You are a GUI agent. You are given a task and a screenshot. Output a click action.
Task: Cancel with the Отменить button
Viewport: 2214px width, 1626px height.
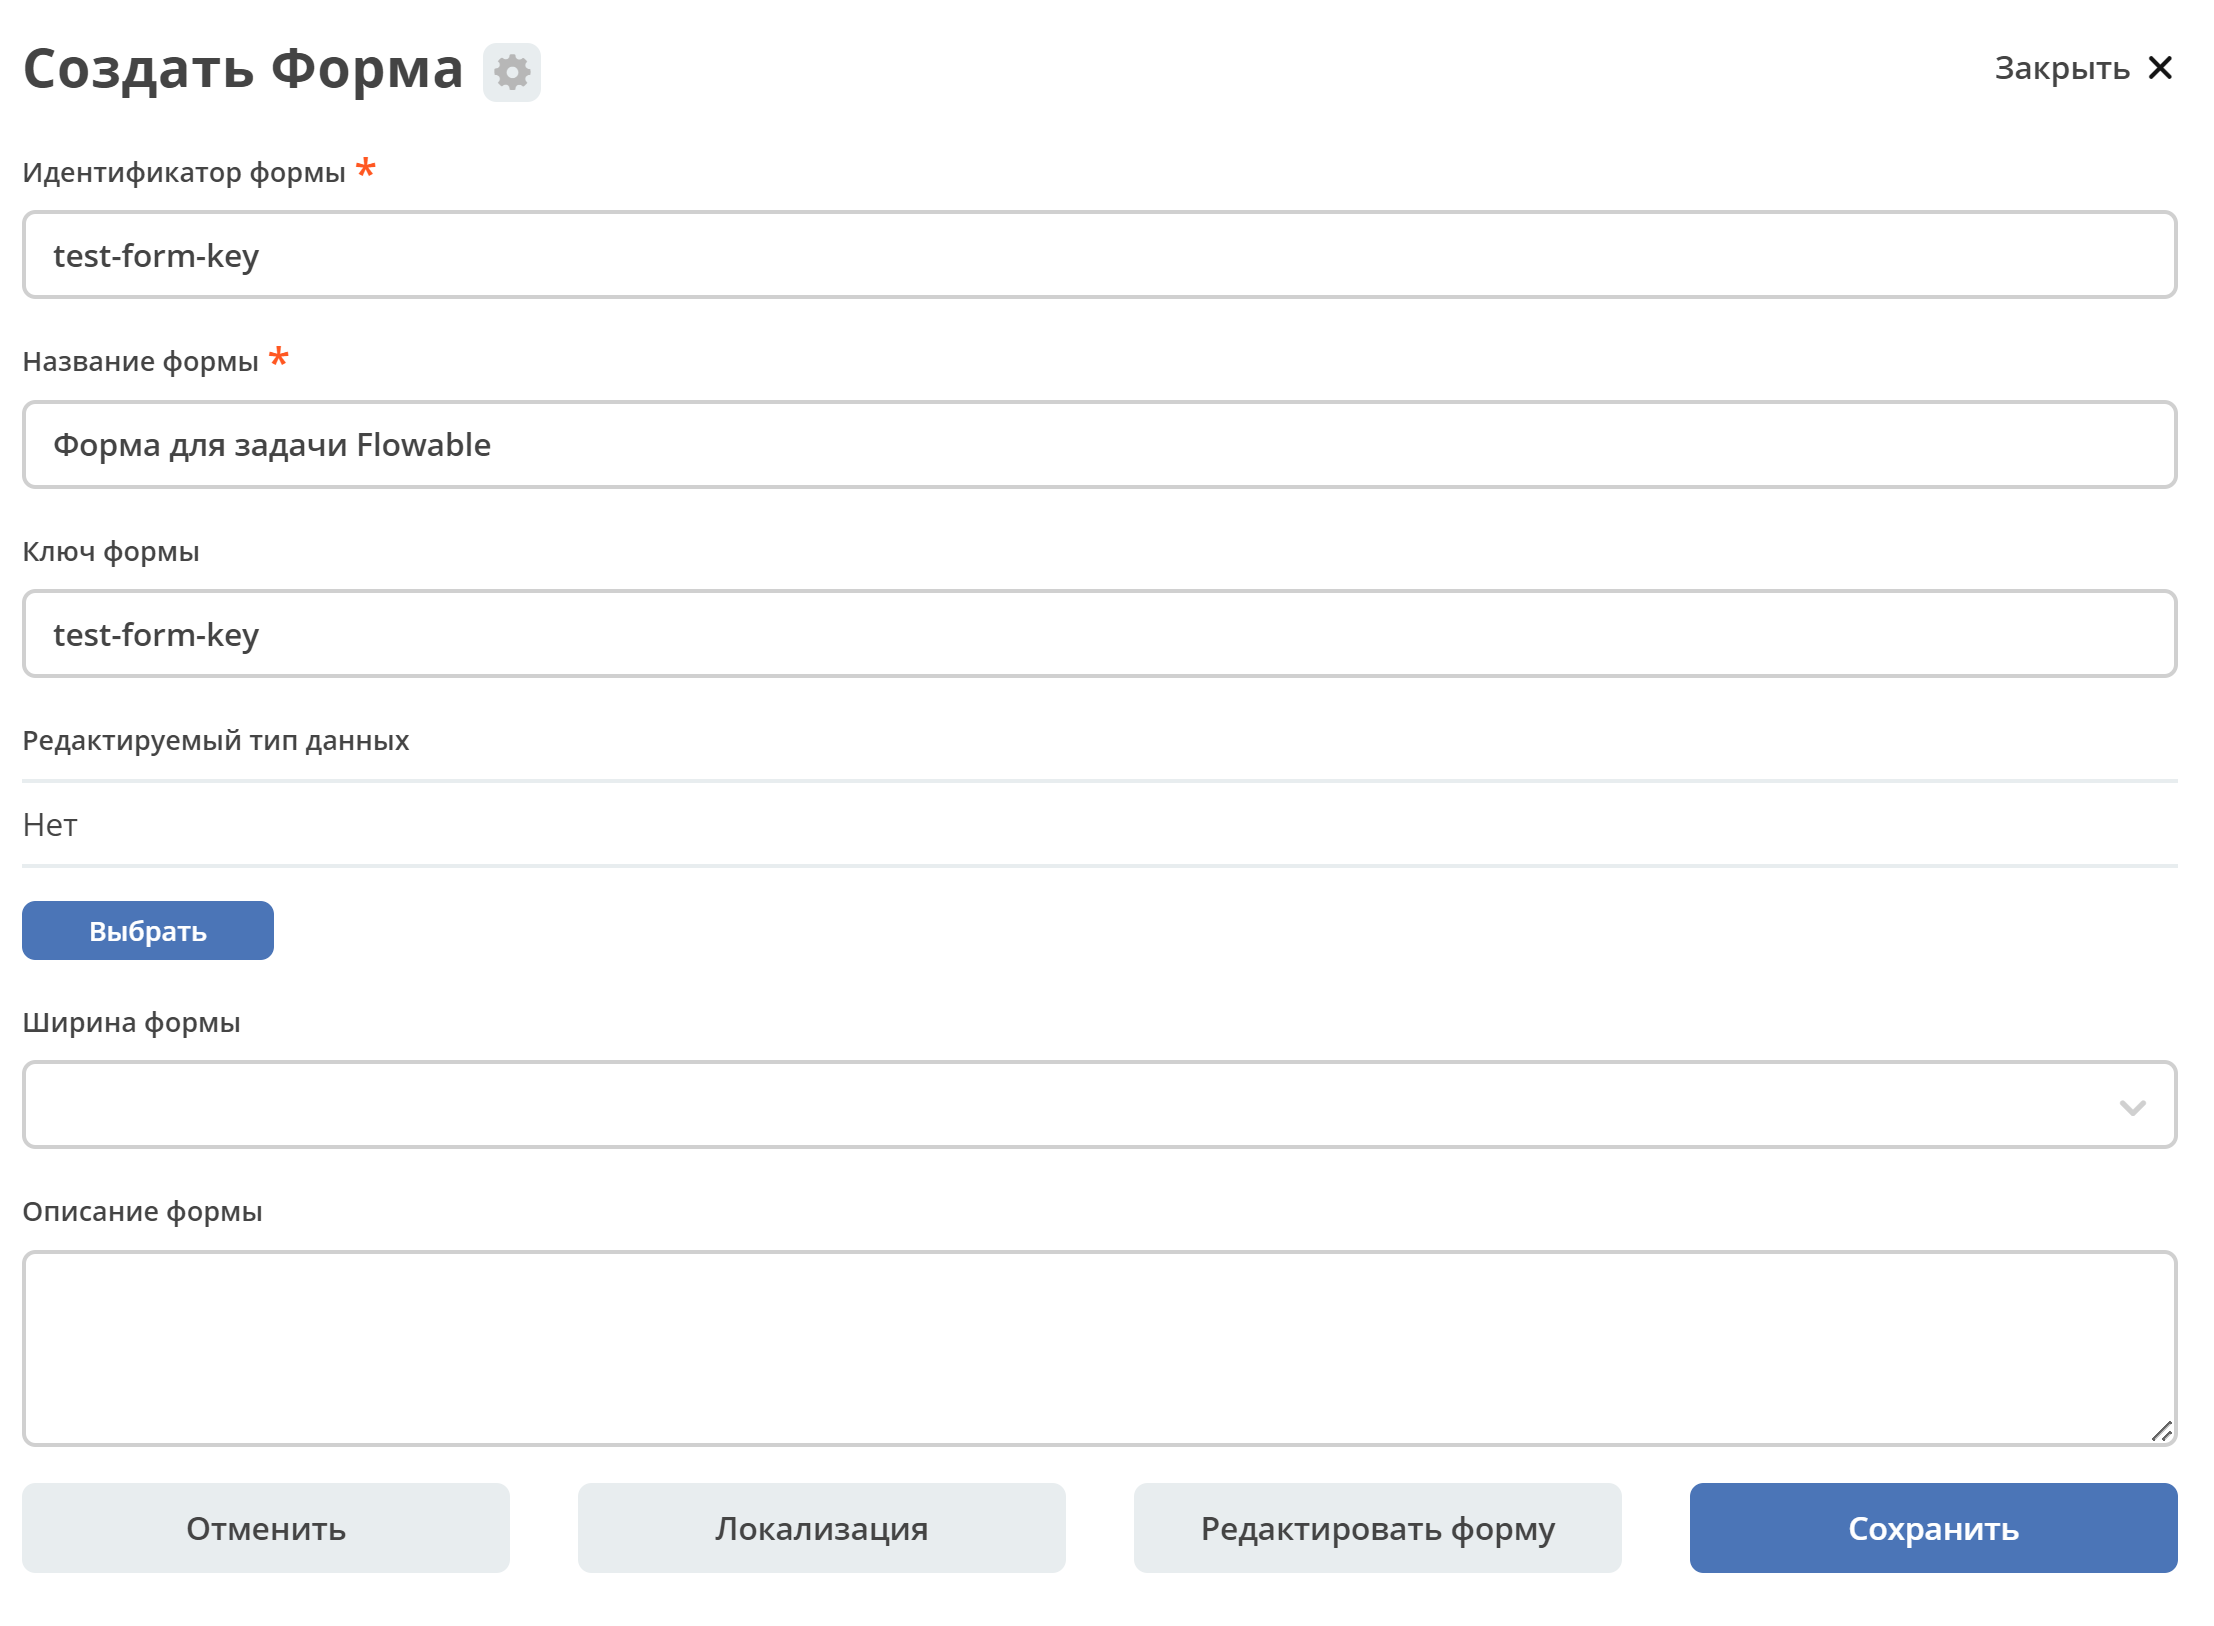(266, 1528)
